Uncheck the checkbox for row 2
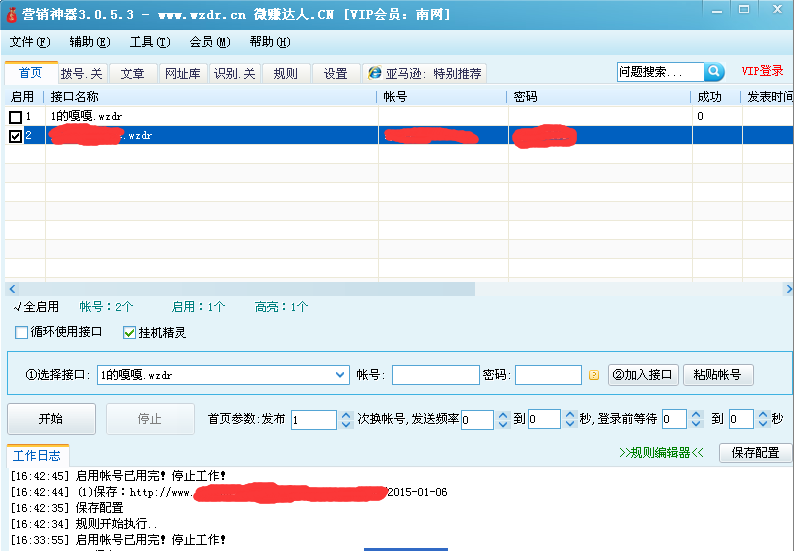Image resolution: width=794 pixels, height=551 pixels. [16, 136]
